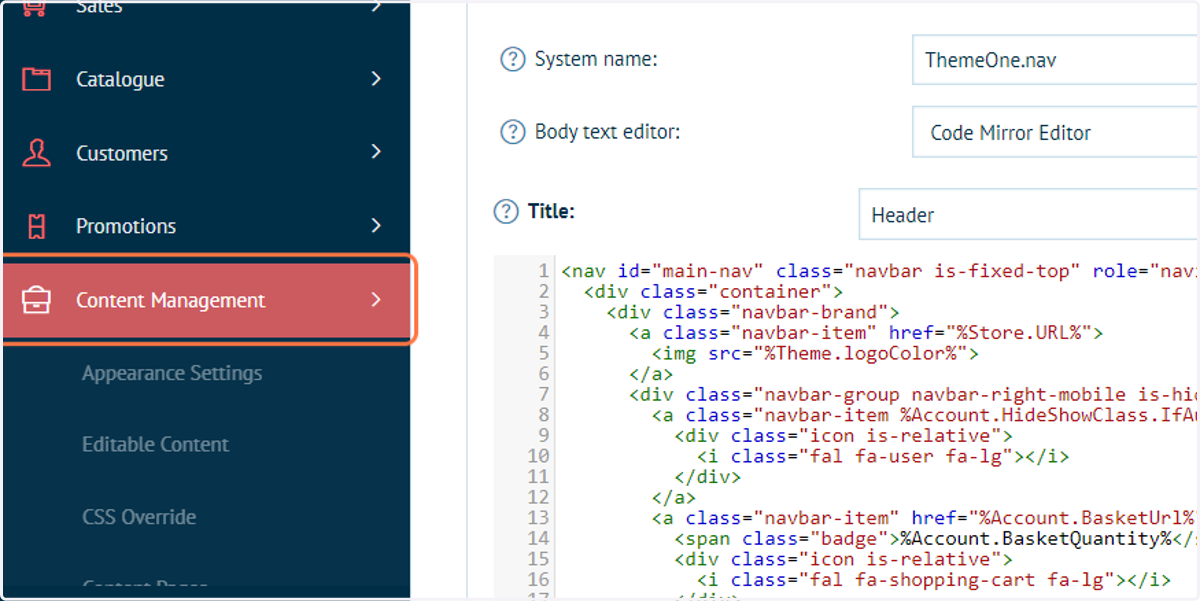
Task: Expand the Sales menu chevron
Action: [376, 7]
